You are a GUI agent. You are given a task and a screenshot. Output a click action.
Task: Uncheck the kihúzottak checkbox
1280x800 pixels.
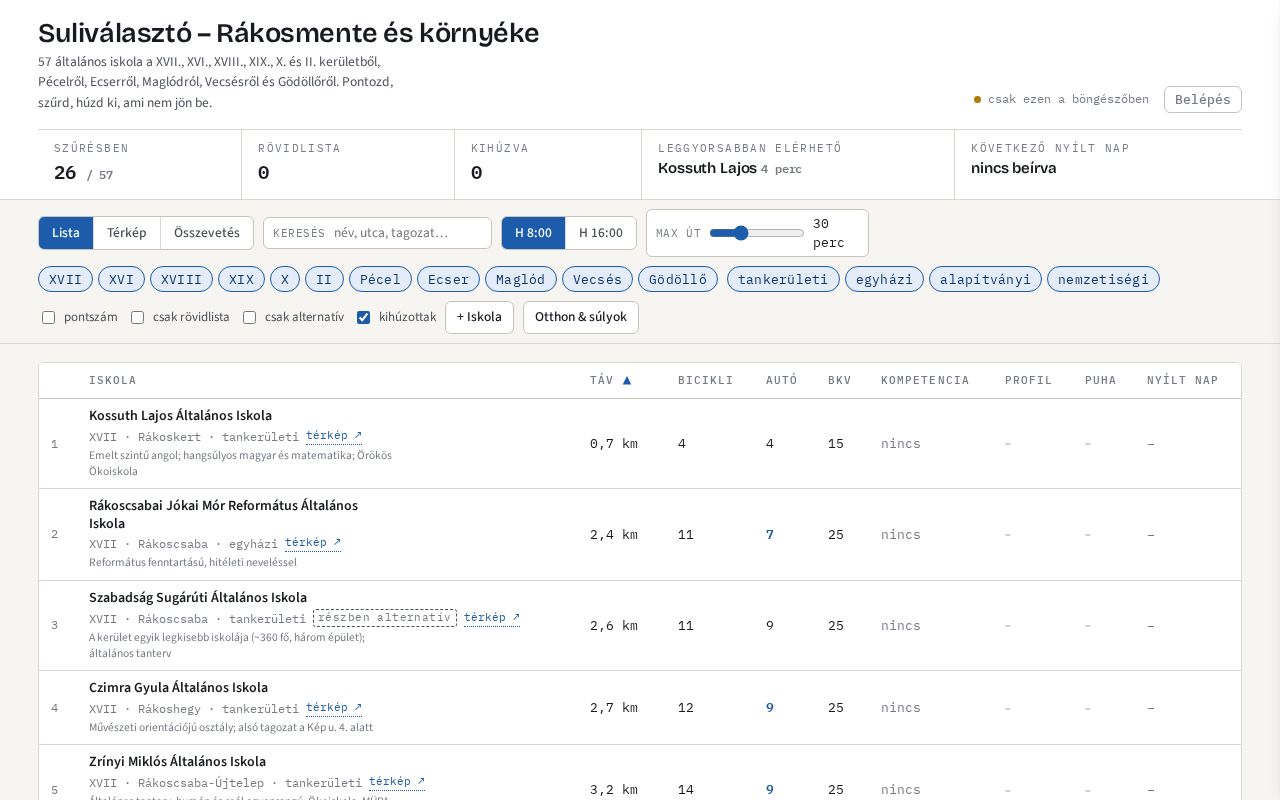pyautogui.click(x=364, y=317)
